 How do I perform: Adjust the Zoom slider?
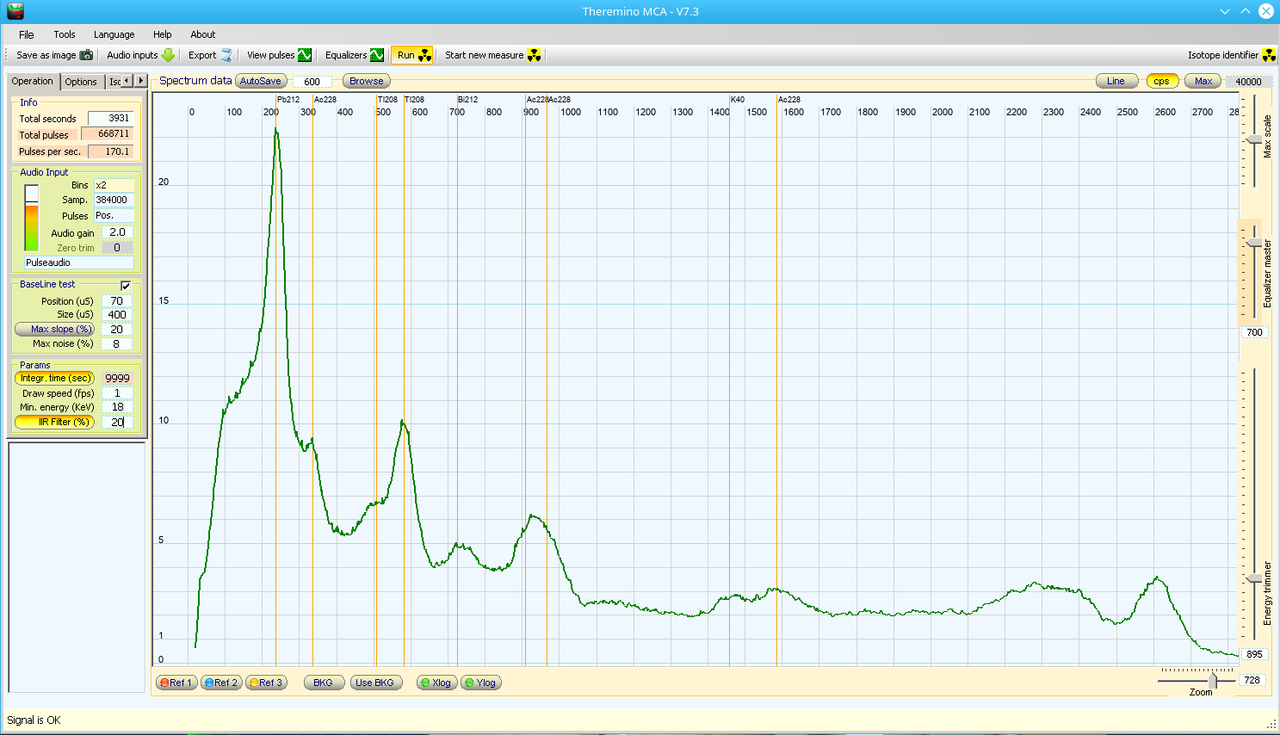pyautogui.click(x=1213, y=681)
